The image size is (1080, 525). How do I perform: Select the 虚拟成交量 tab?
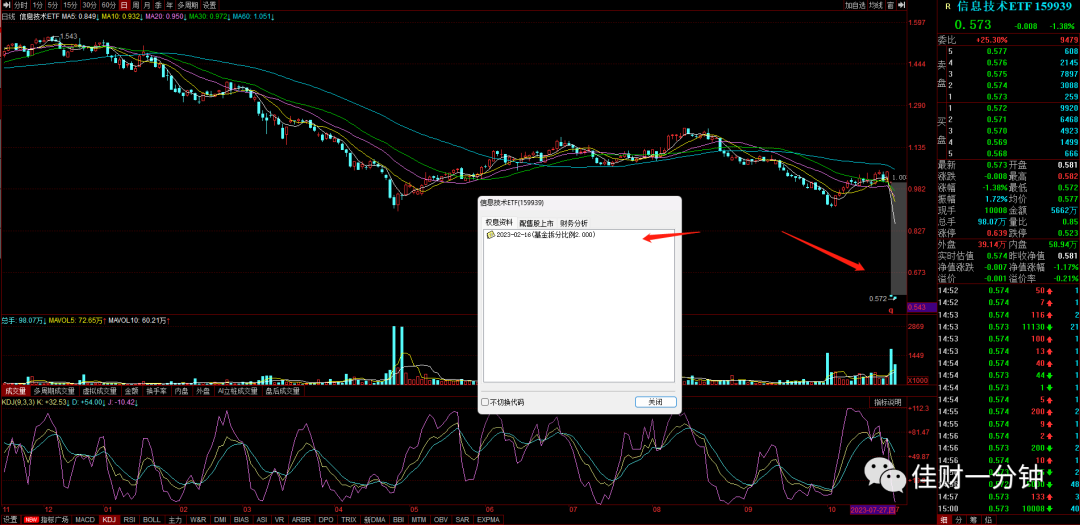(101, 391)
